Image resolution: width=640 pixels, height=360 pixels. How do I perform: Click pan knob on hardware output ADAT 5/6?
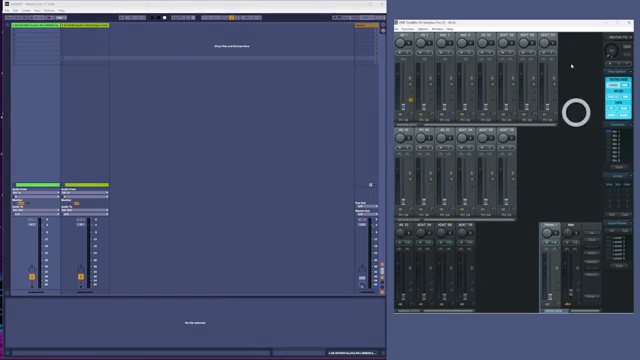(x=442, y=233)
